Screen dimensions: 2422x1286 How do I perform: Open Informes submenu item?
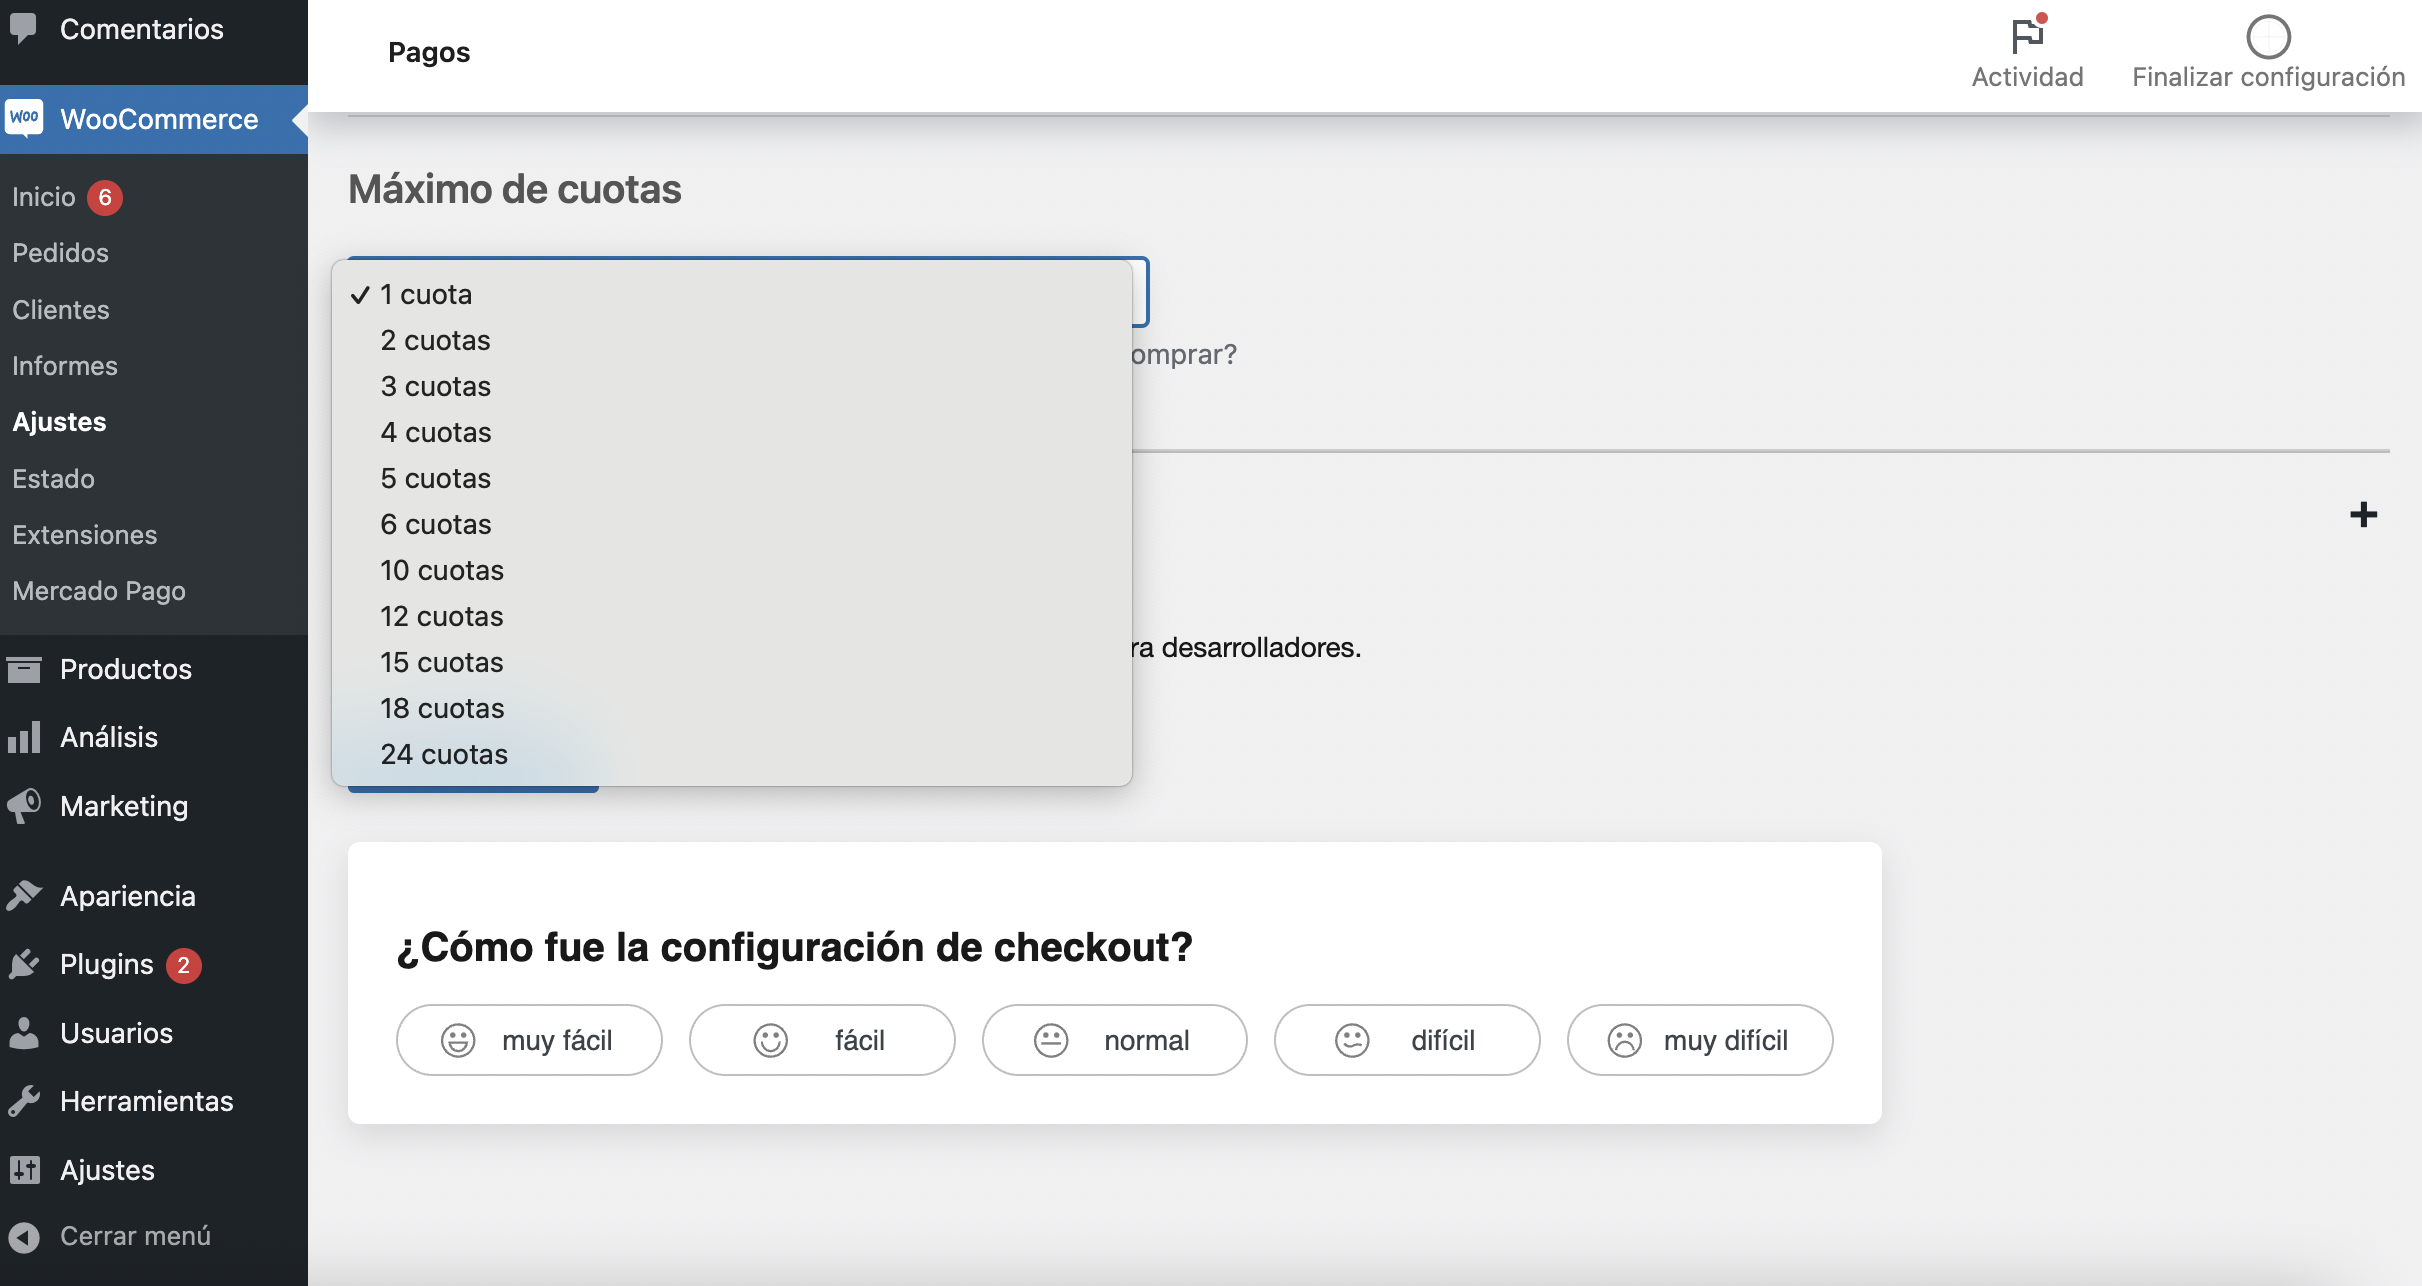click(65, 366)
